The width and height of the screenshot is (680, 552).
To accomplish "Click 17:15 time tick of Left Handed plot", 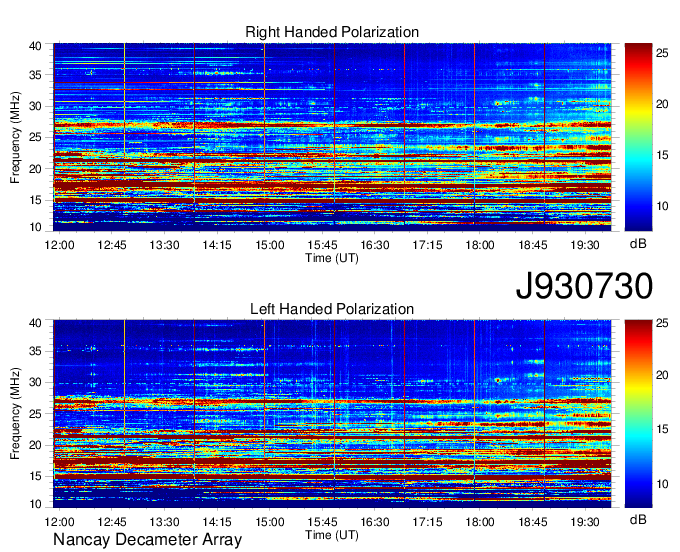I will pos(427,522).
